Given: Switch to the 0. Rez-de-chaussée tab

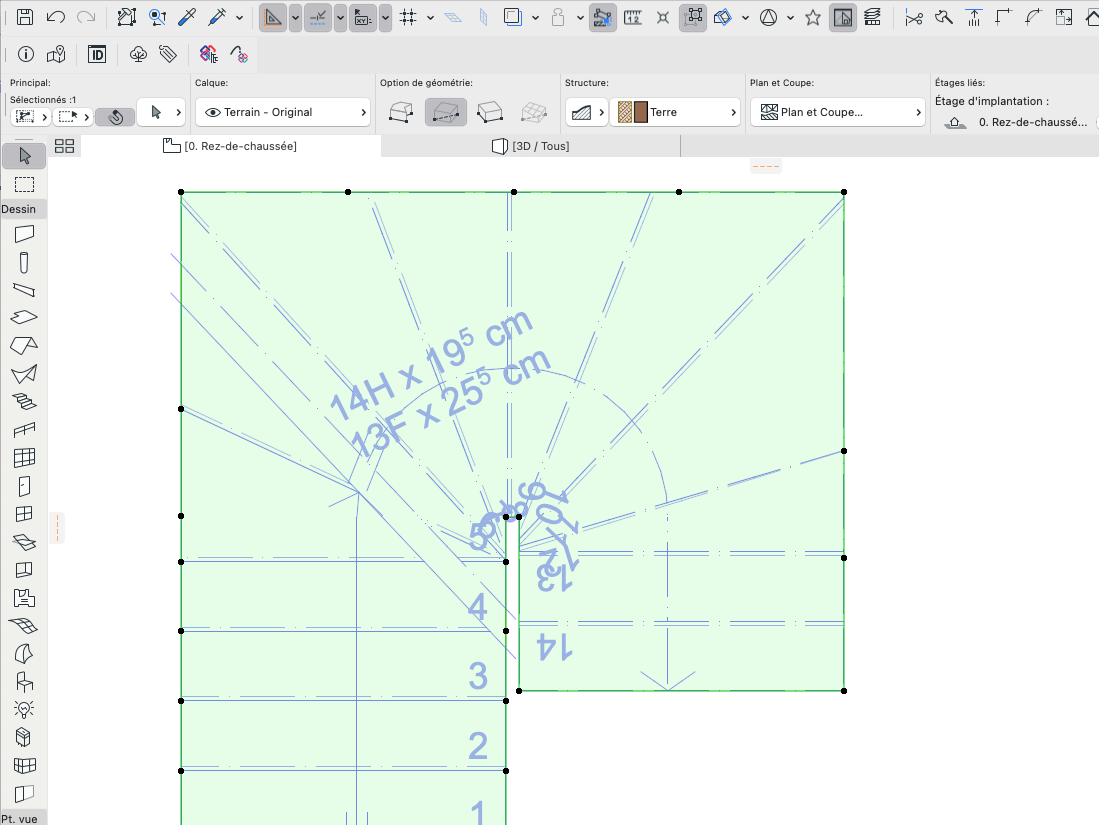Looking at the screenshot, I should (231, 146).
